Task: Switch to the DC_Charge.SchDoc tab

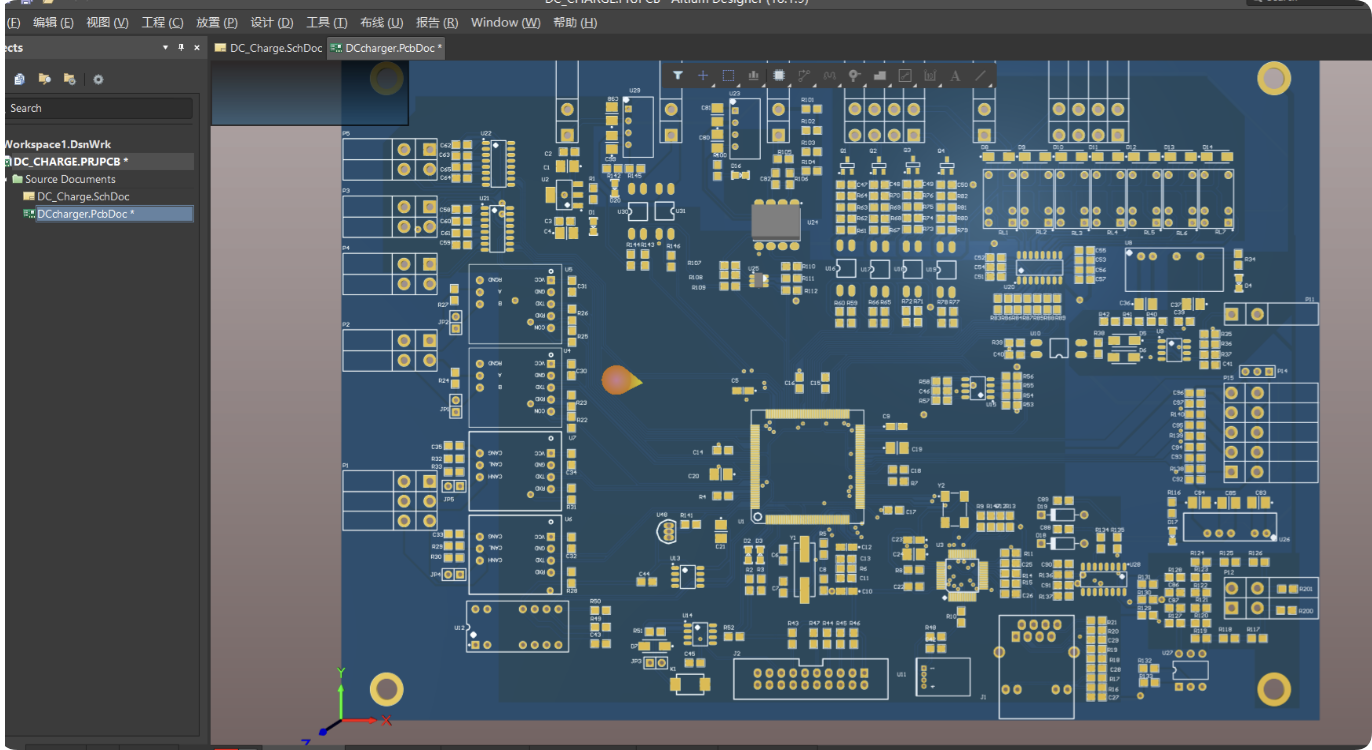Action: (268, 48)
